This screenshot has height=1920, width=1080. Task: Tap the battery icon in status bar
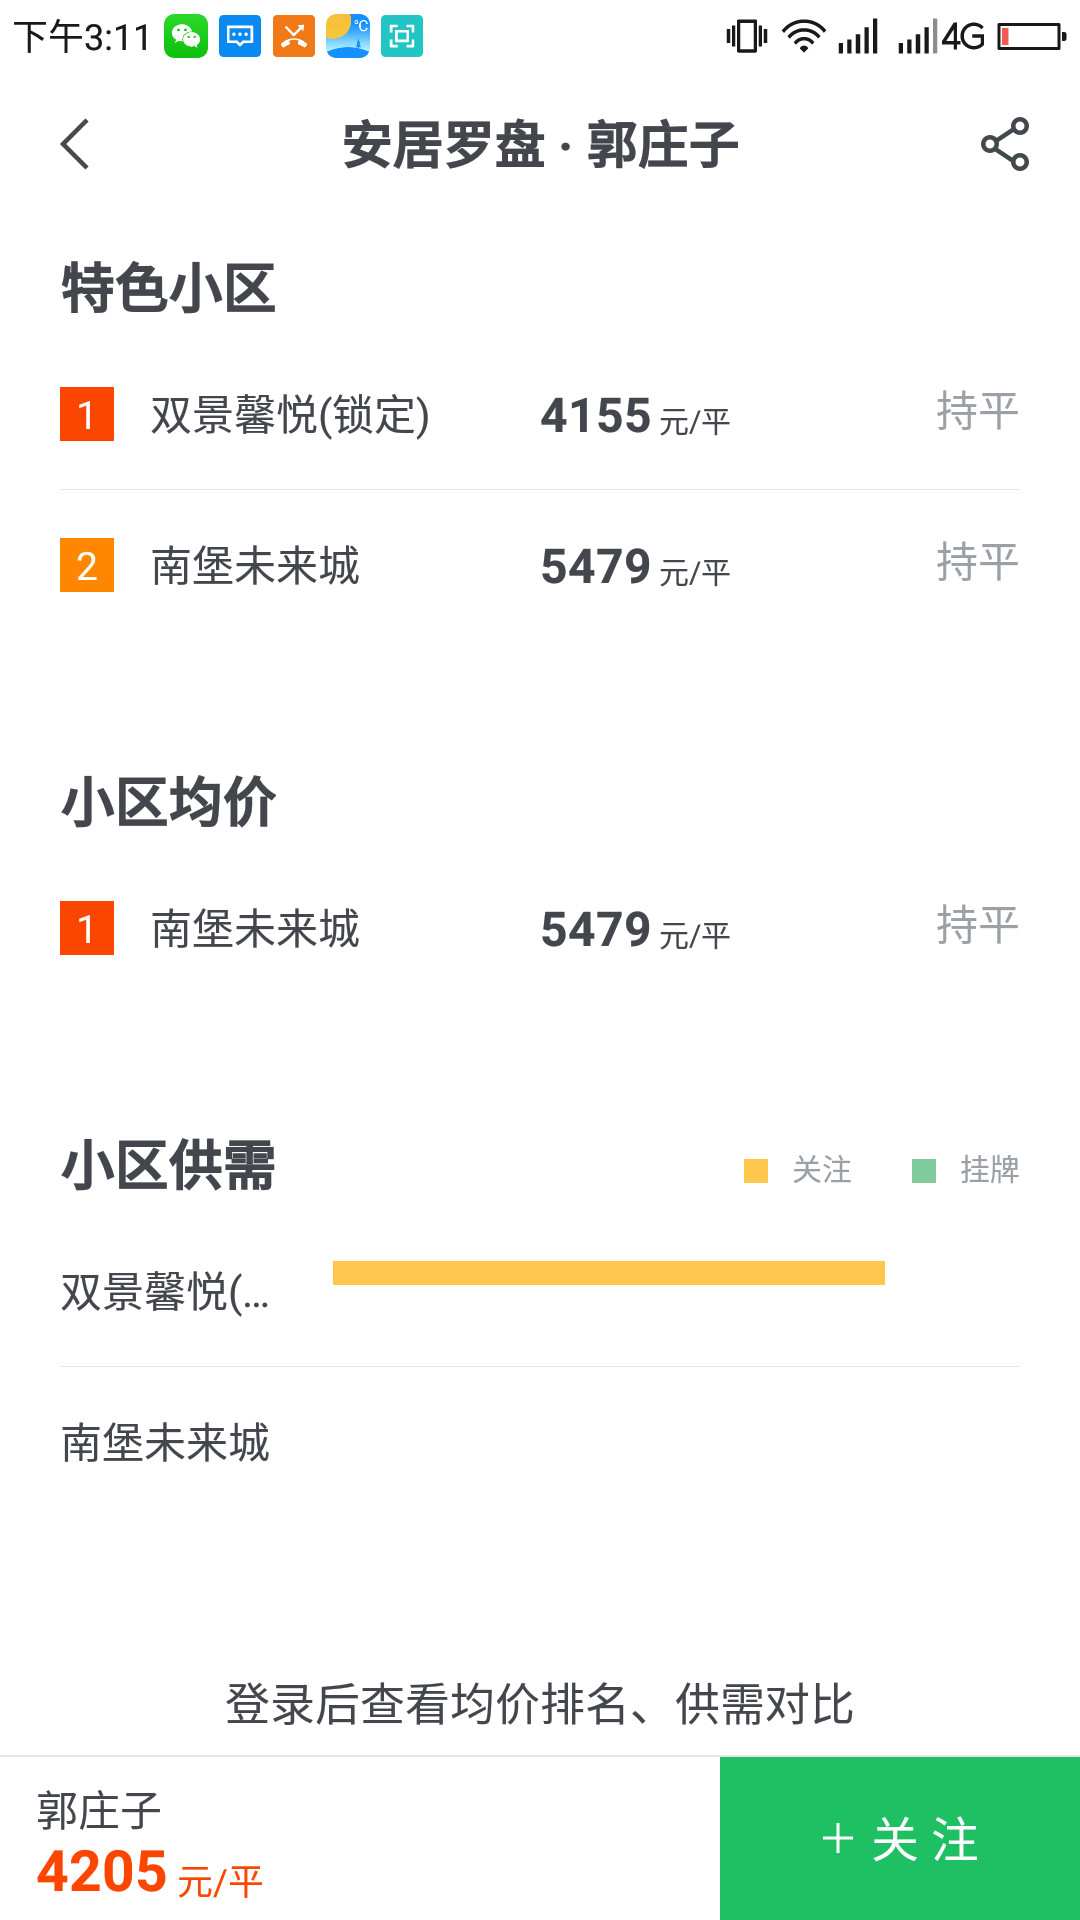coord(1032,37)
